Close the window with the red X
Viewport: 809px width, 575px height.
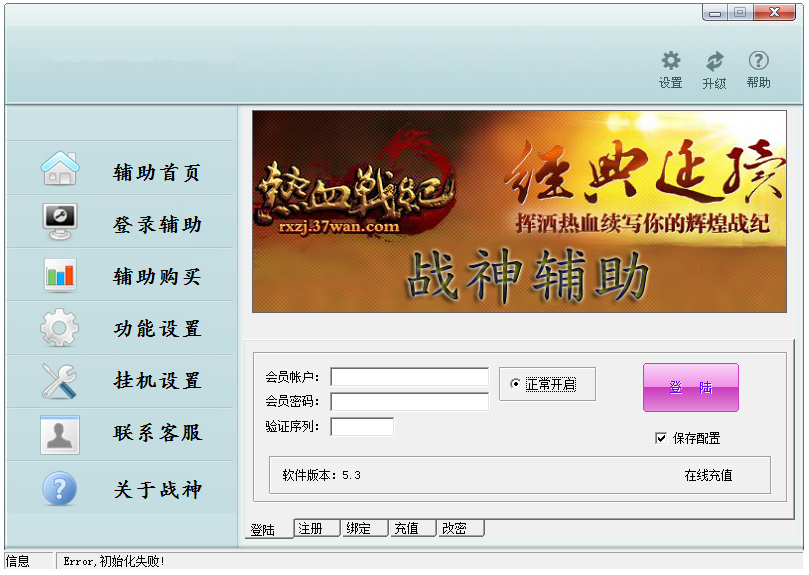click(x=774, y=12)
